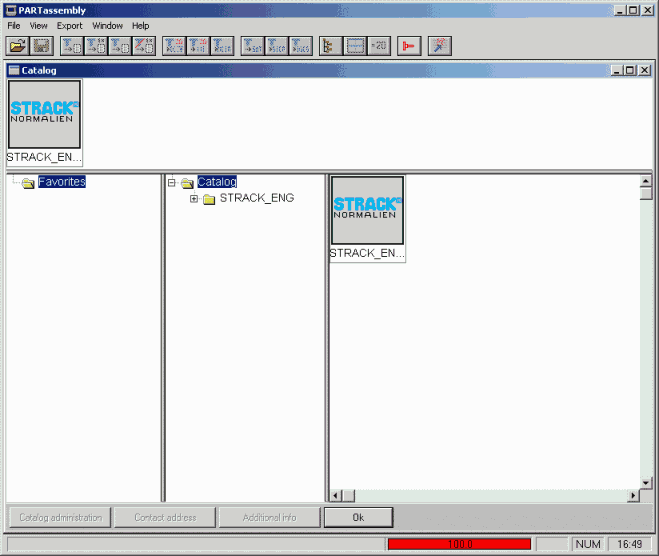This screenshot has height=556, width=659.
Task: Close the PARTassembly main window
Action: click(x=648, y=10)
